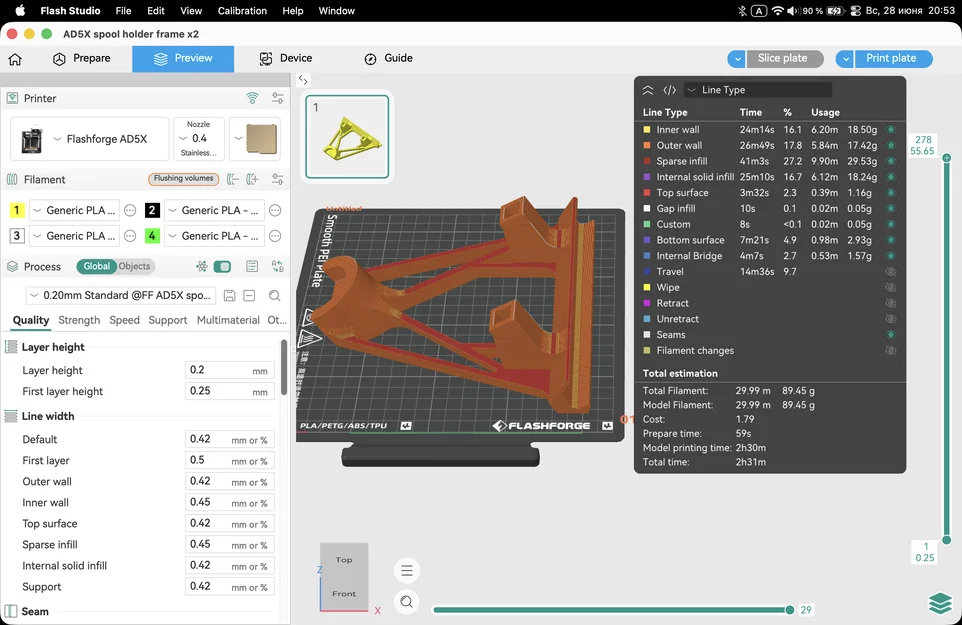Click the viewport zoom magnifier icon

(407, 602)
